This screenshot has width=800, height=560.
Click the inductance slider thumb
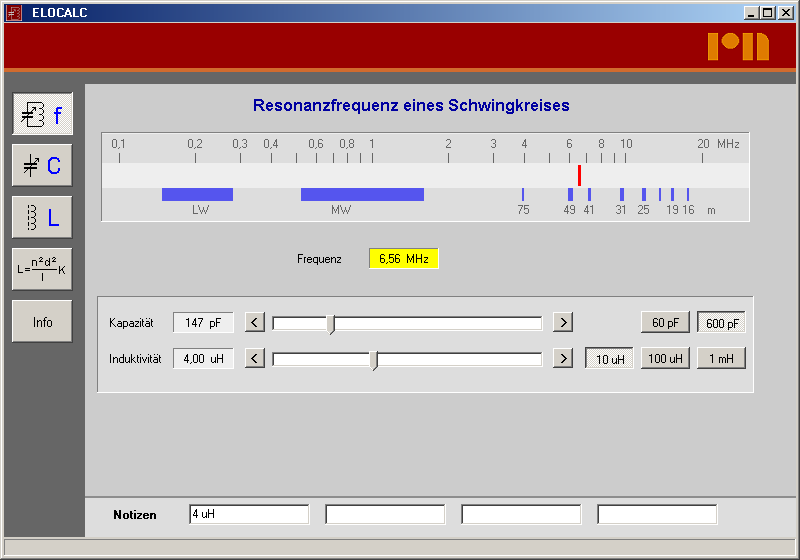pos(374,359)
